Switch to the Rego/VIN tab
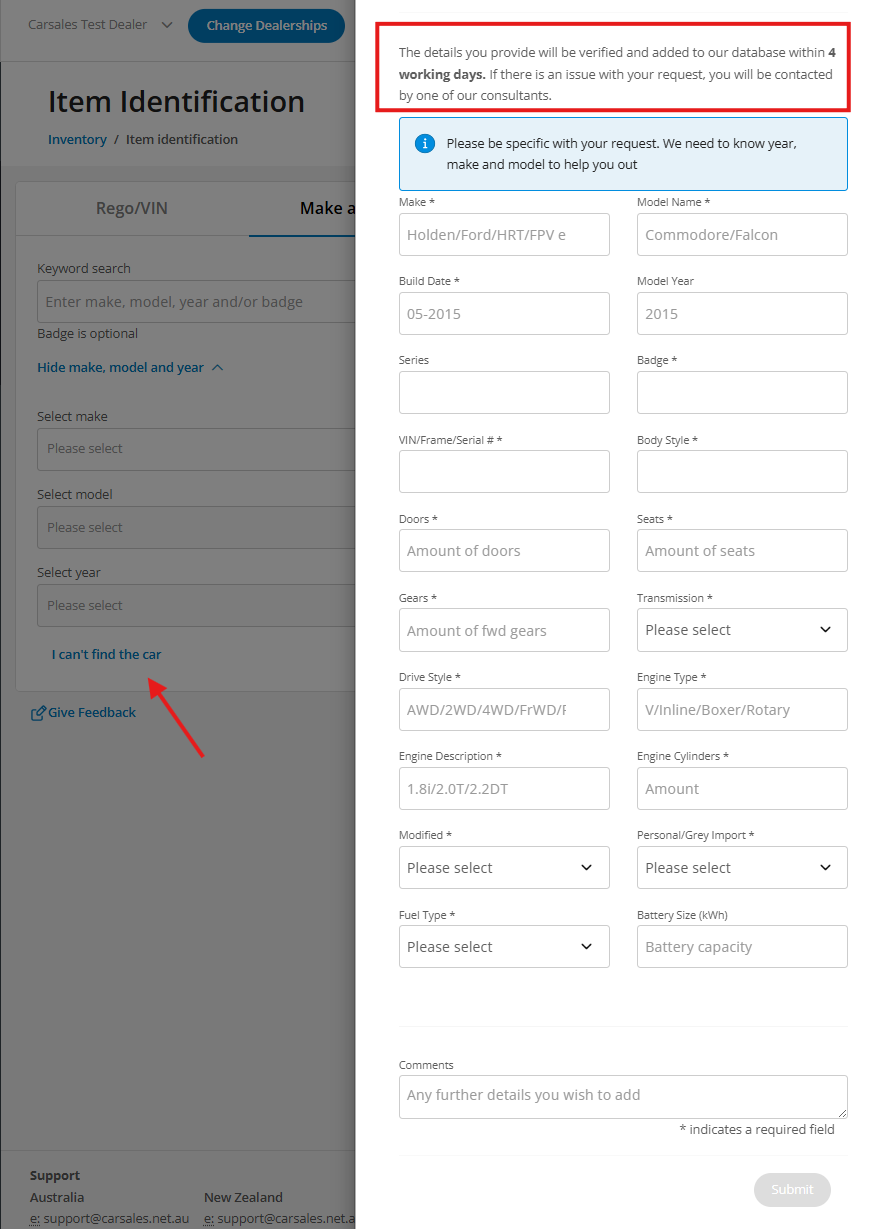The height and width of the screenshot is (1229, 884). click(132, 208)
